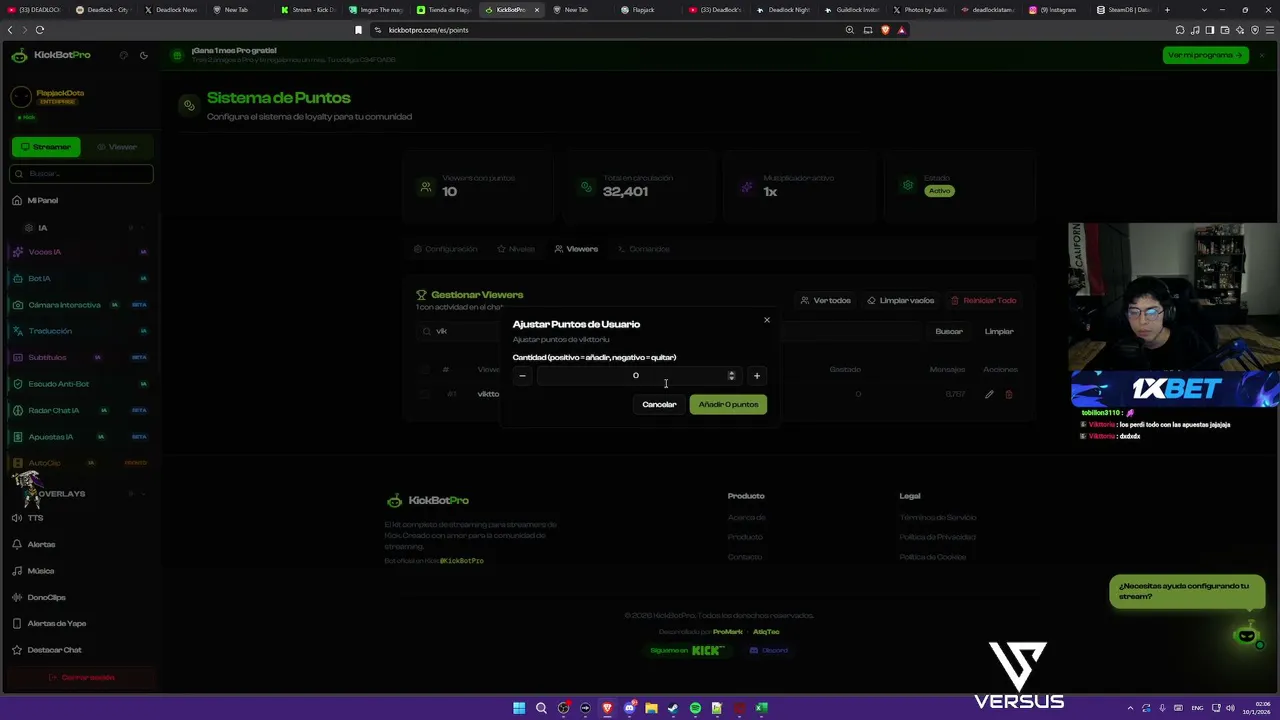1280x720 pixels.
Task: Click Limpiar vacíos button
Action: [901, 300]
